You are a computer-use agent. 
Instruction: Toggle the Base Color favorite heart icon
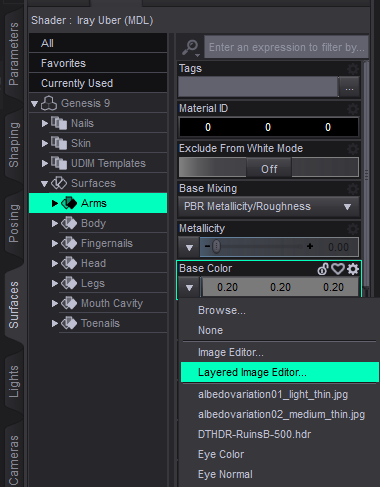click(338, 269)
